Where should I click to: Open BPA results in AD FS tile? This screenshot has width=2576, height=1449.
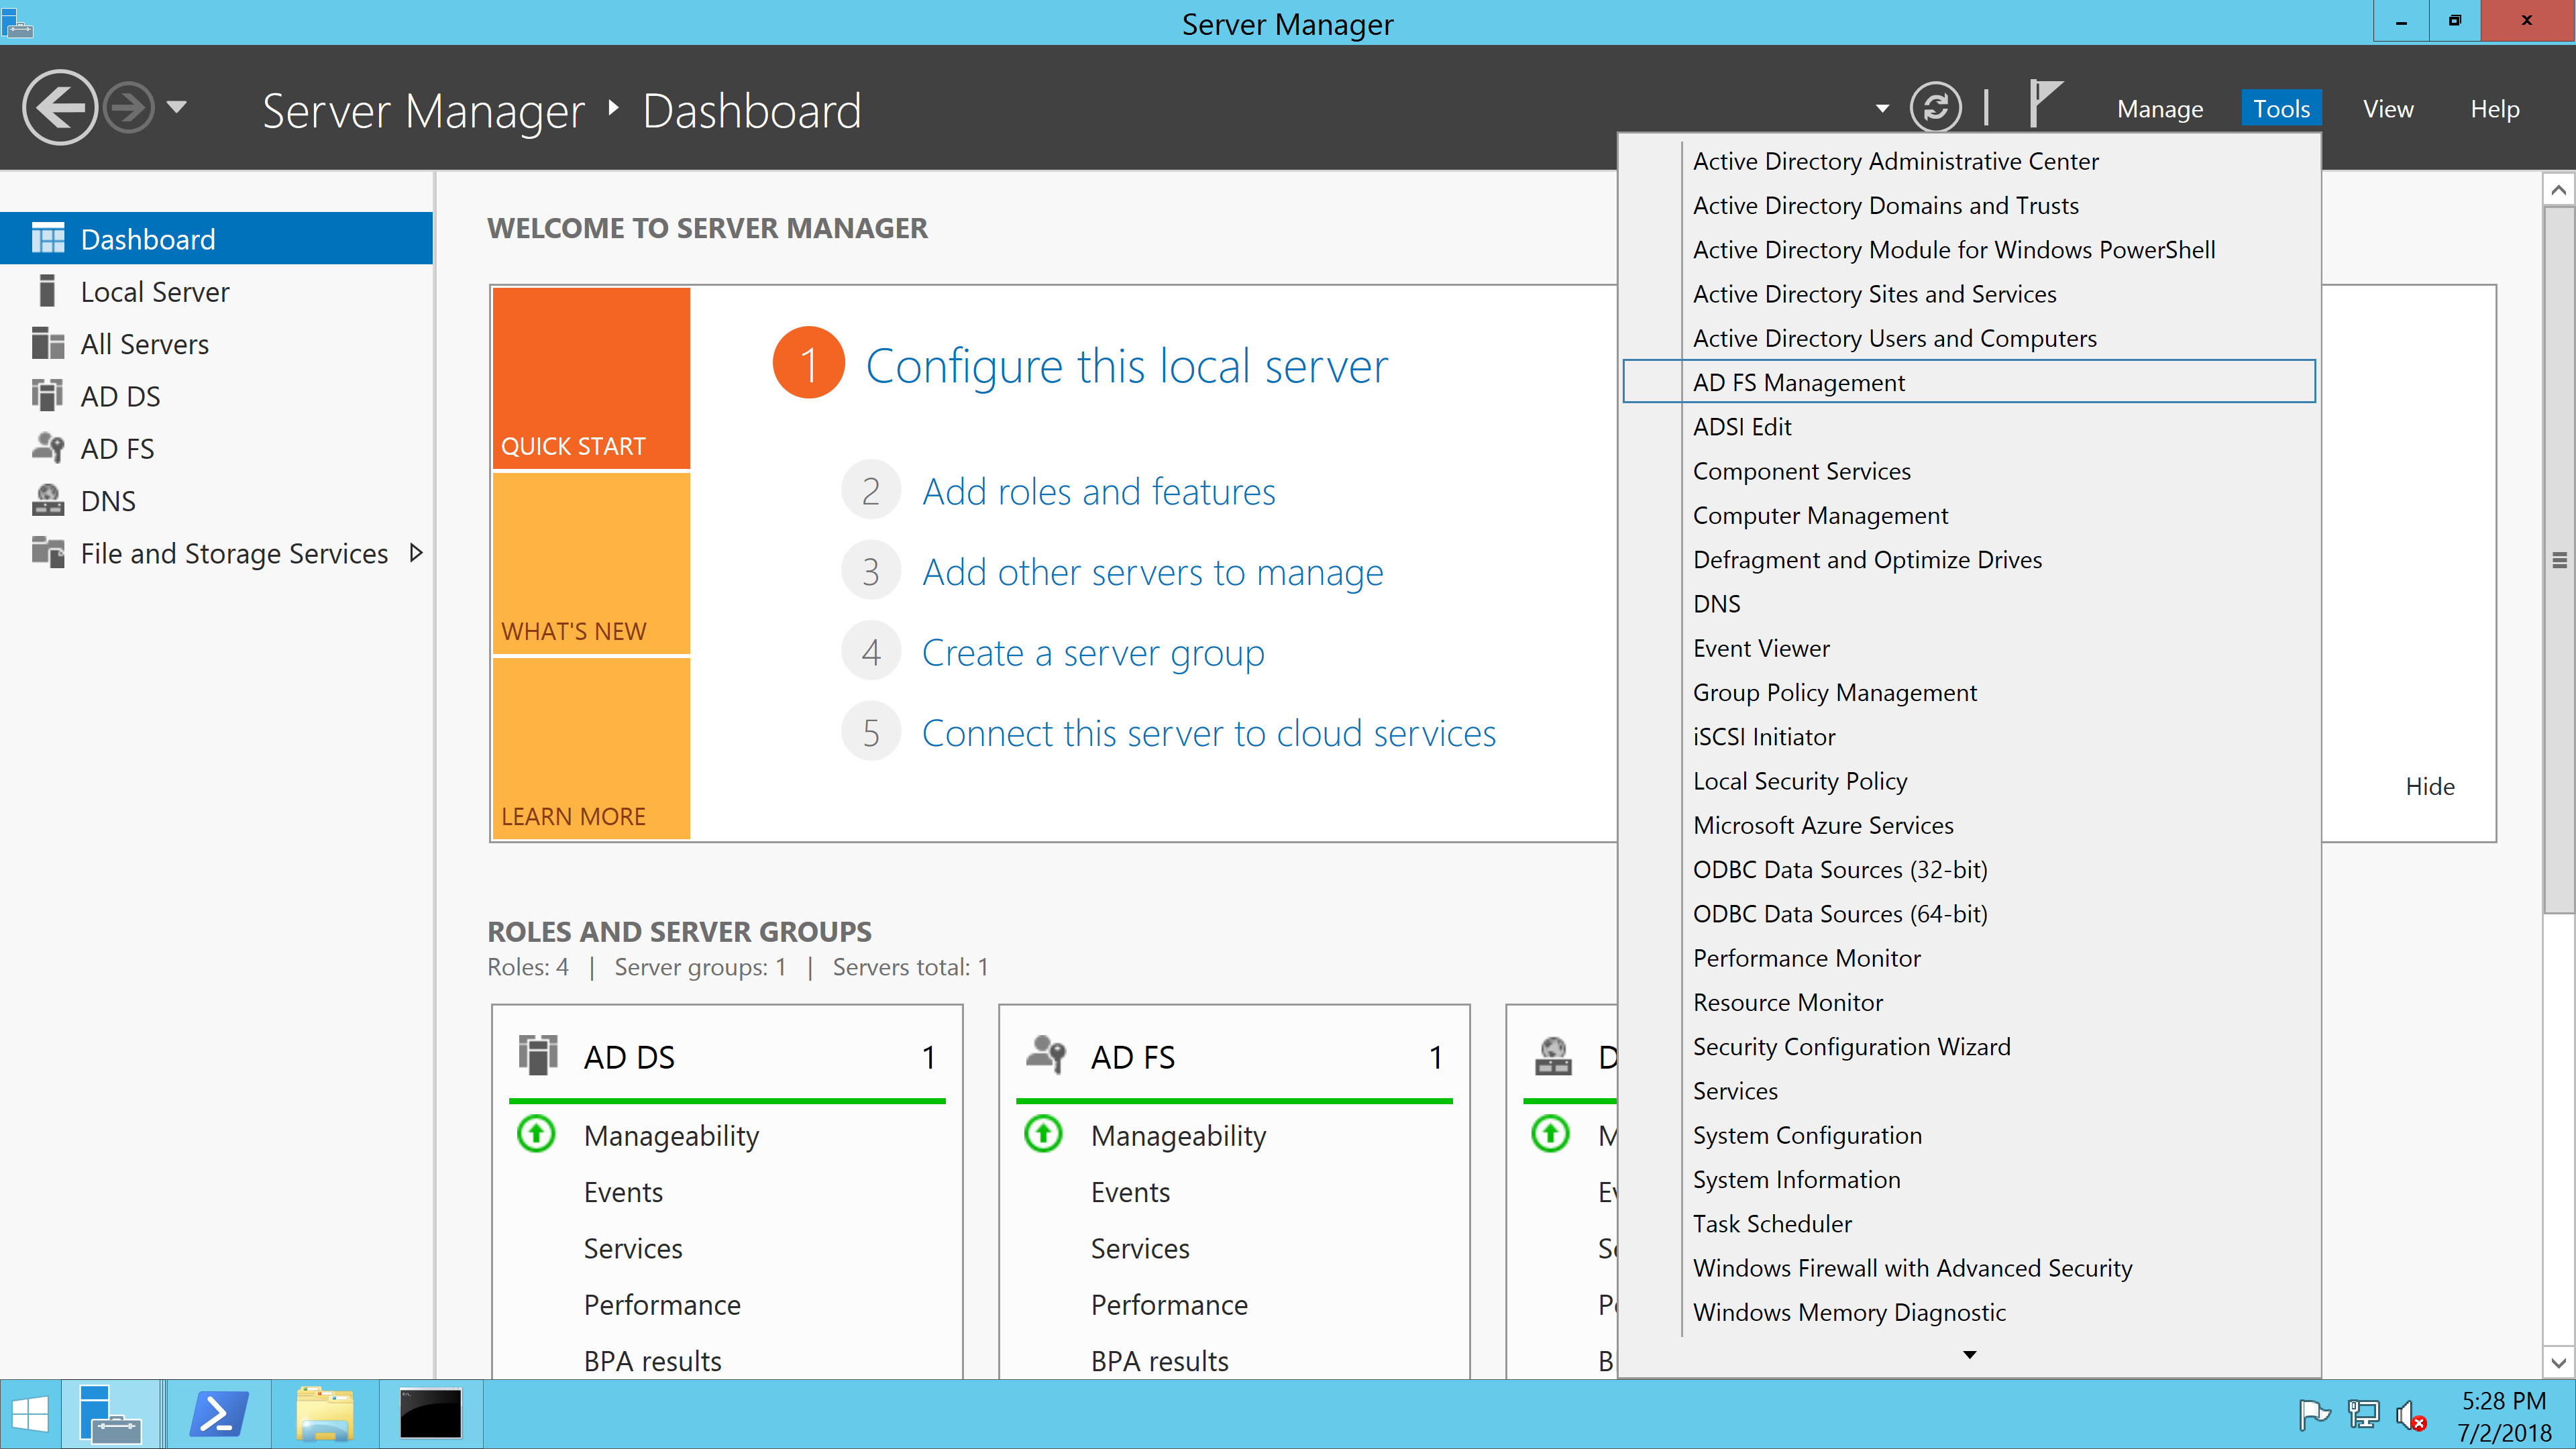(1159, 1361)
